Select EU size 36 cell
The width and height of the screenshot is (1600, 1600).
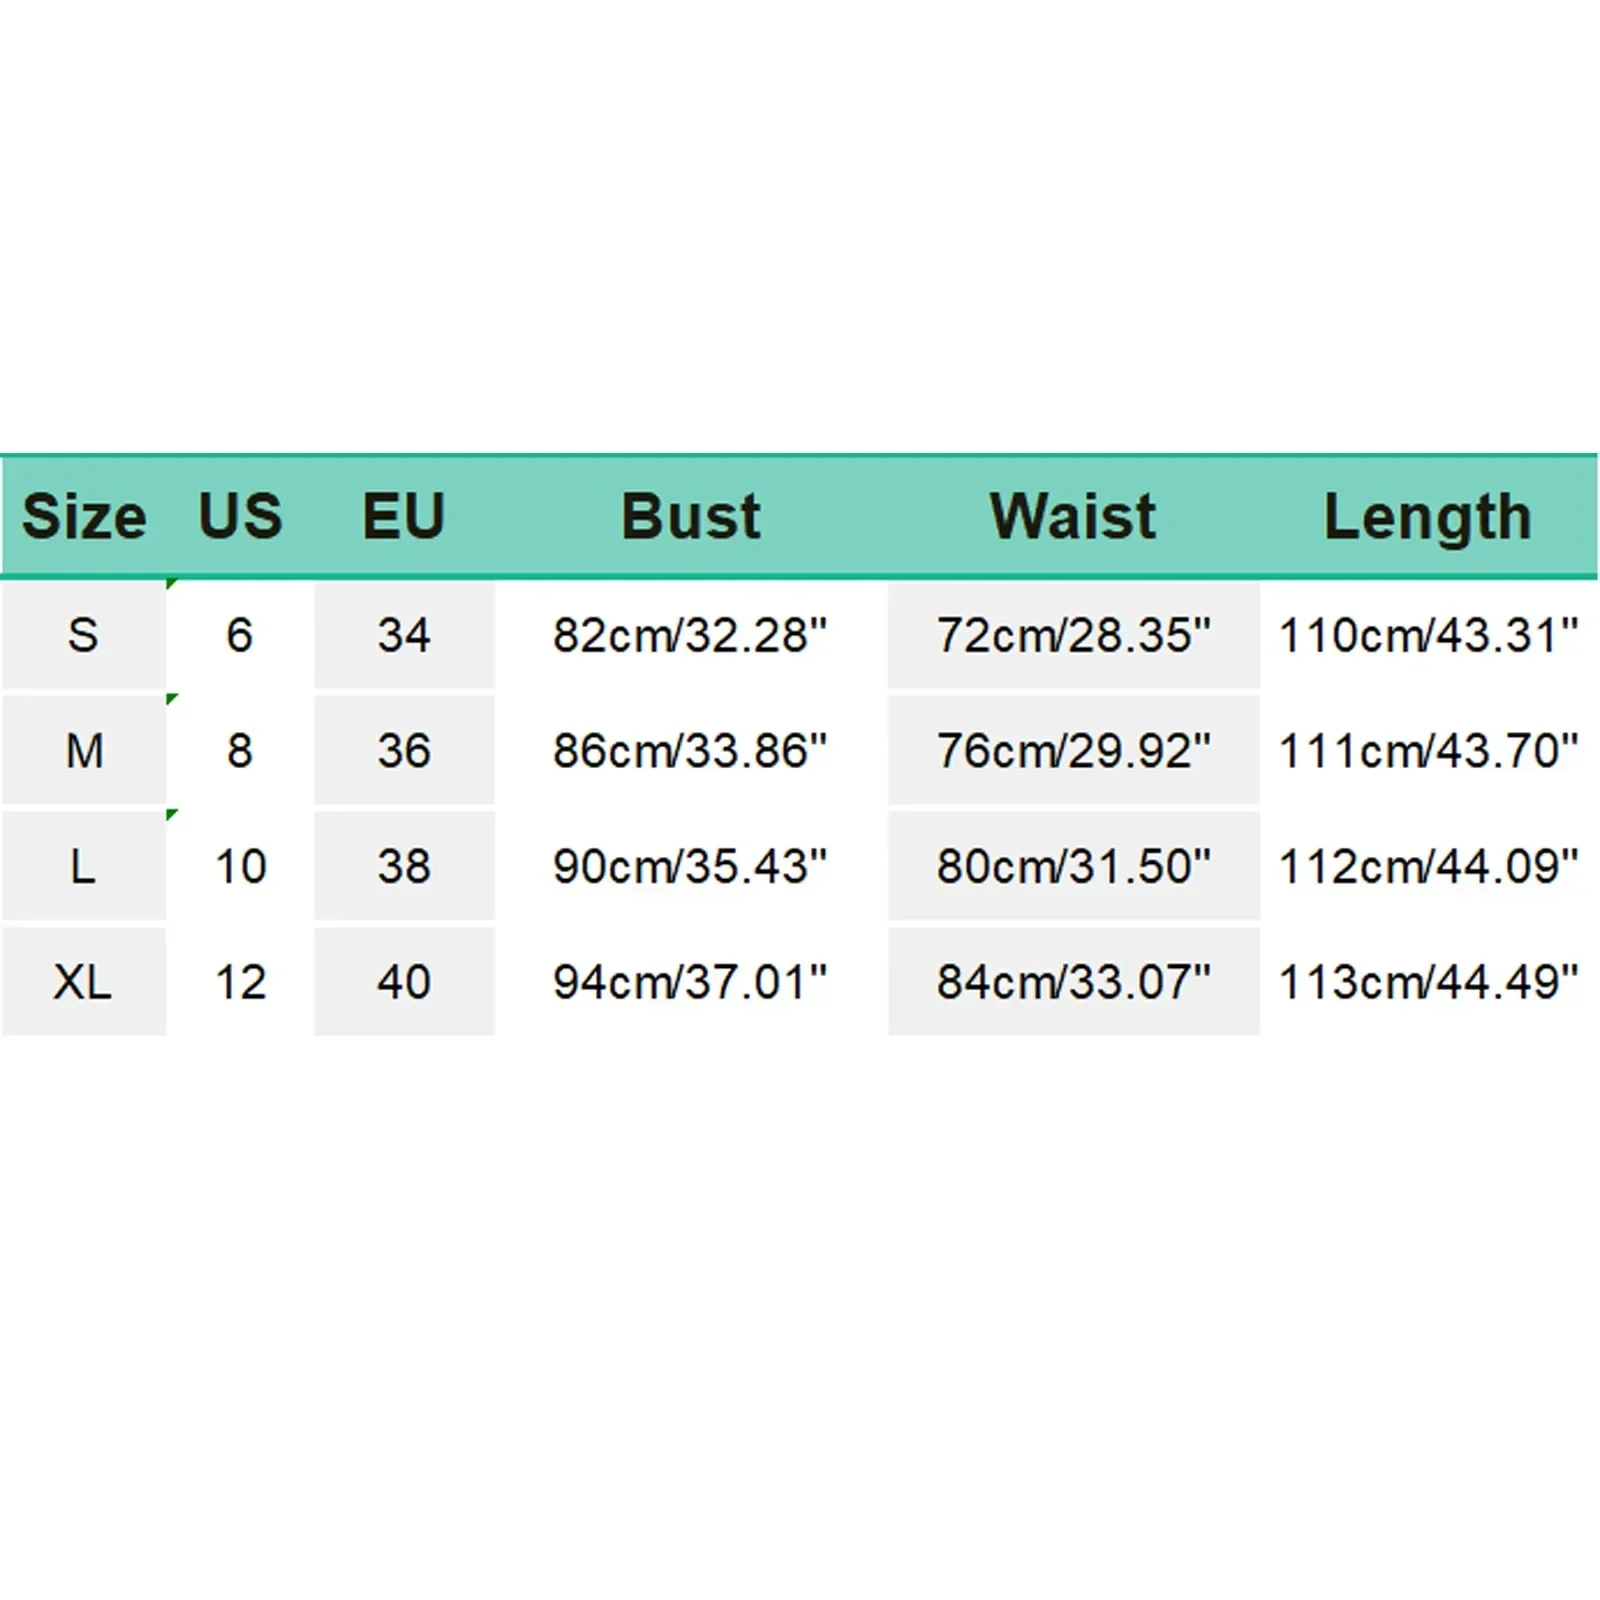pyautogui.click(x=404, y=751)
